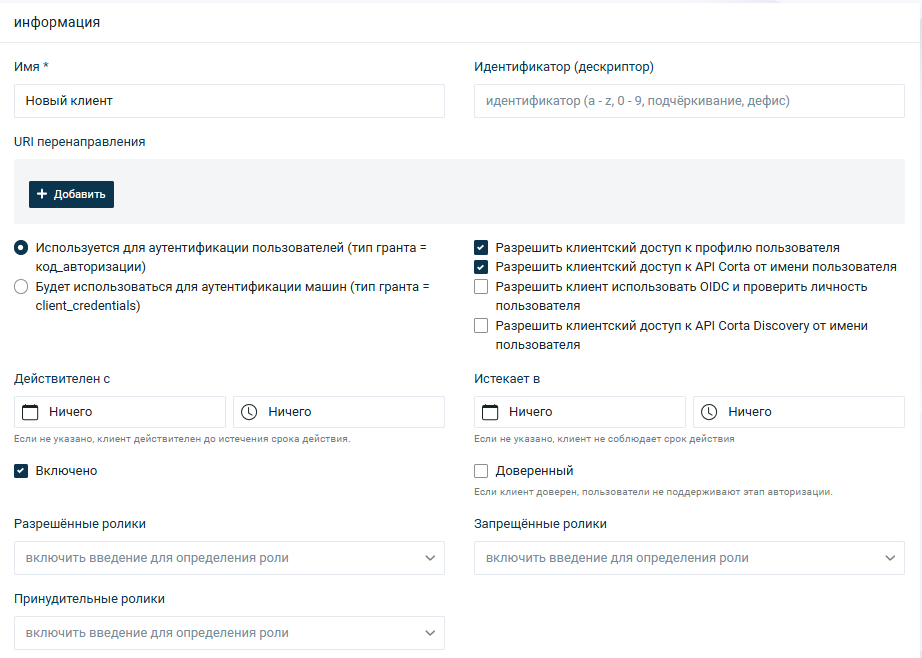Check the Доверенный checkbox
This screenshot has height=658, width=922.
pyautogui.click(x=481, y=470)
